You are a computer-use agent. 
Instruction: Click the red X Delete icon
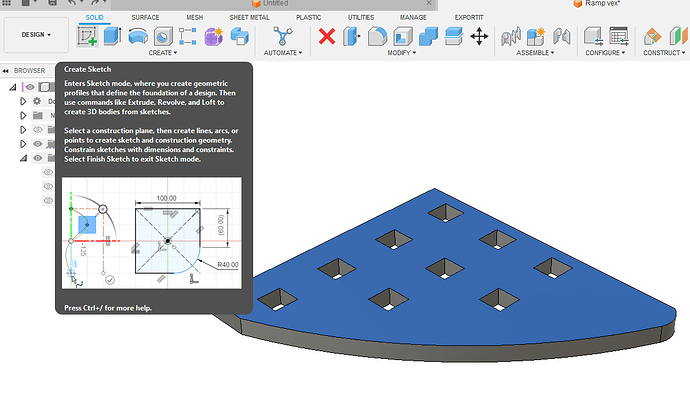point(327,37)
